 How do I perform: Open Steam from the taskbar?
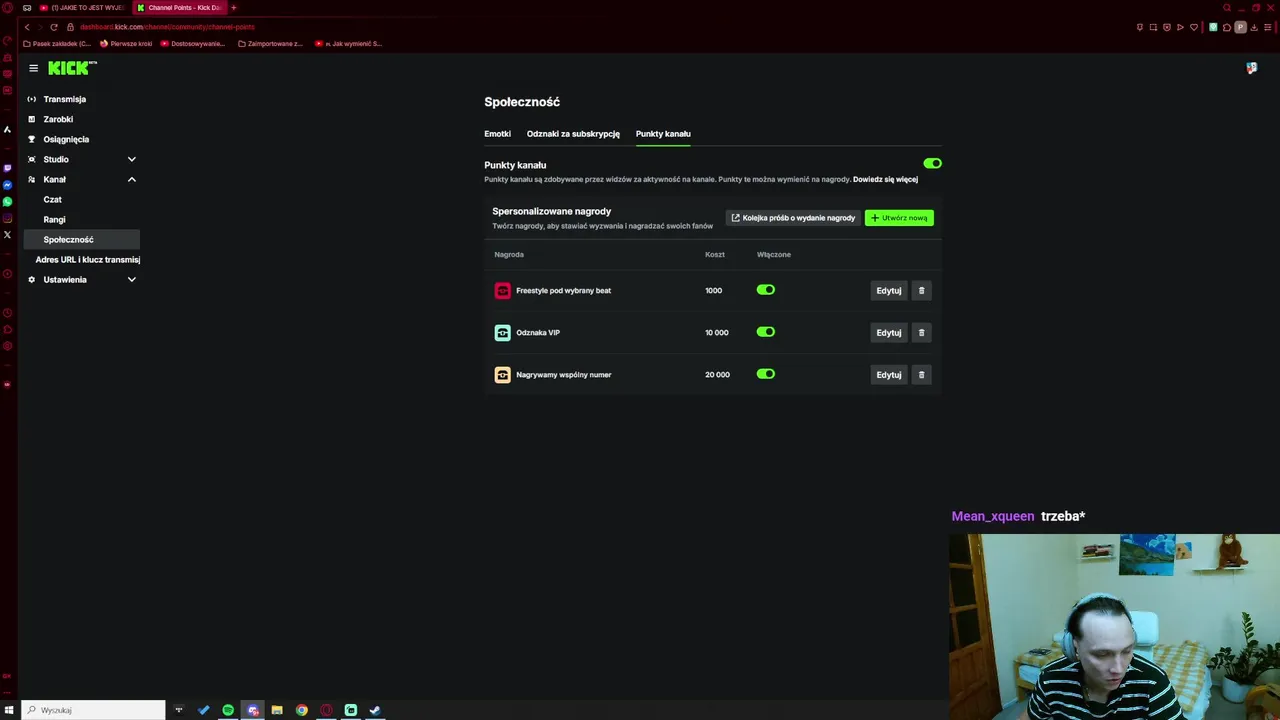[375, 710]
